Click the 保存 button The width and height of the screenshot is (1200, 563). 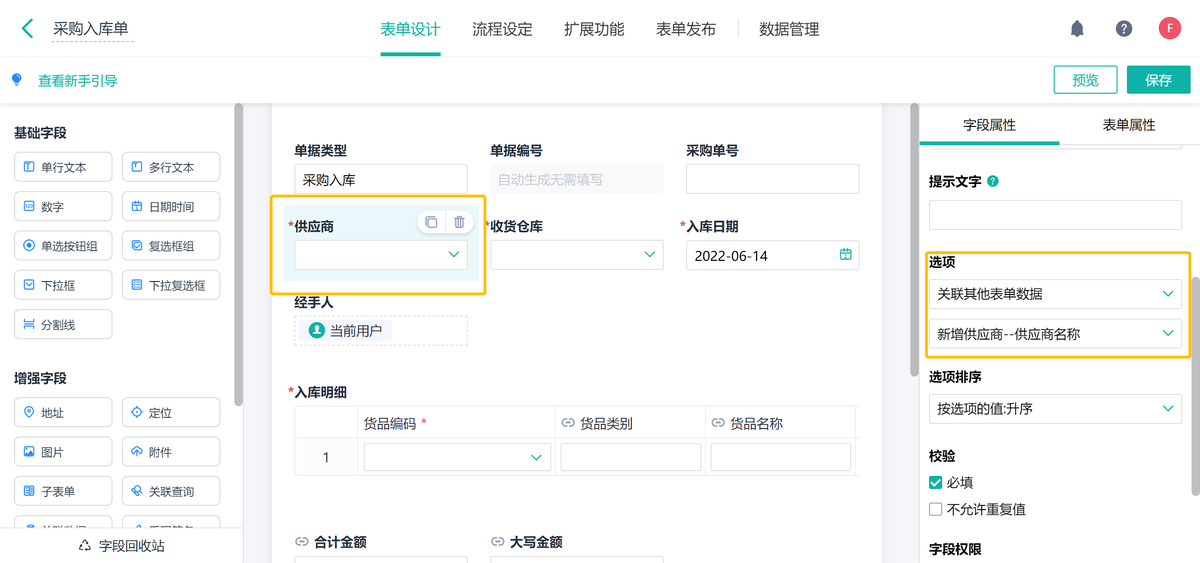coord(1158,80)
